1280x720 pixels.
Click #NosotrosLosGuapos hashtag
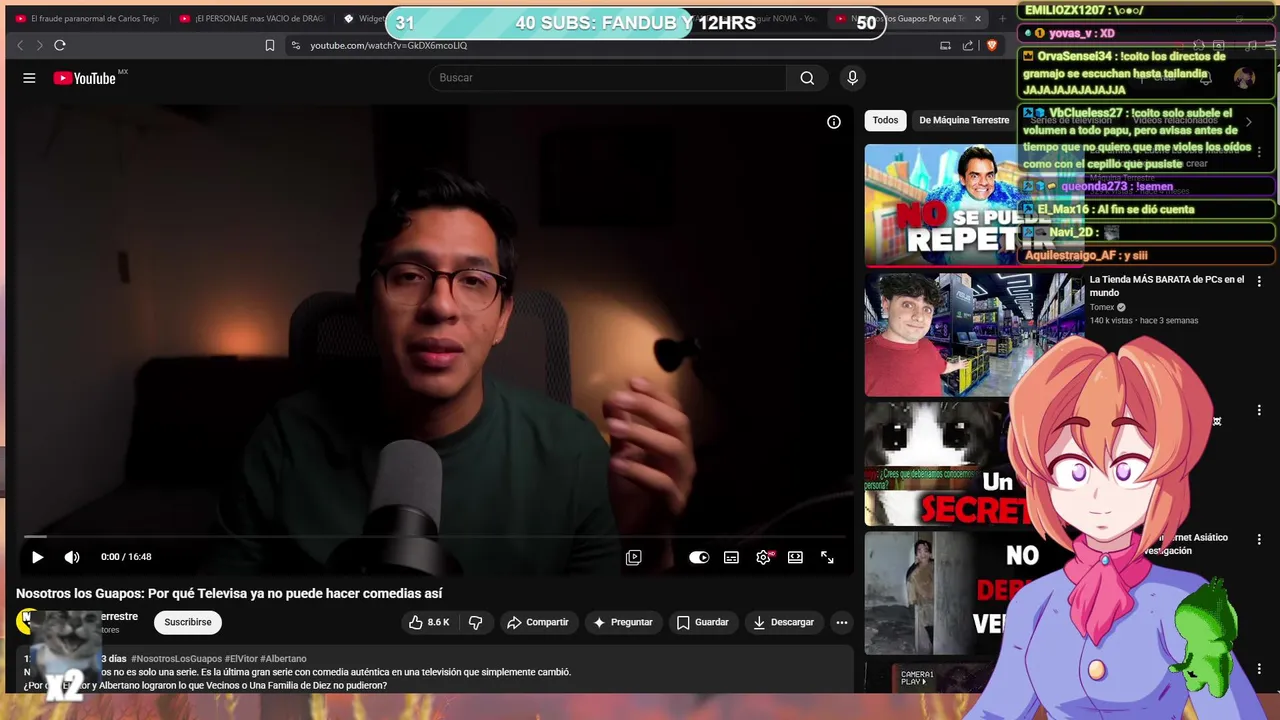click(x=176, y=659)
